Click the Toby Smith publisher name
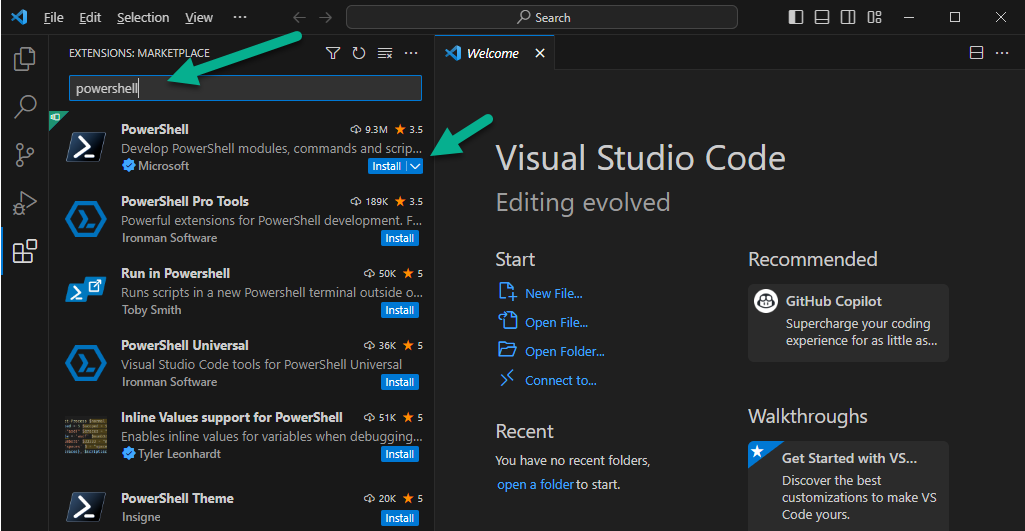 coord(152,310)
